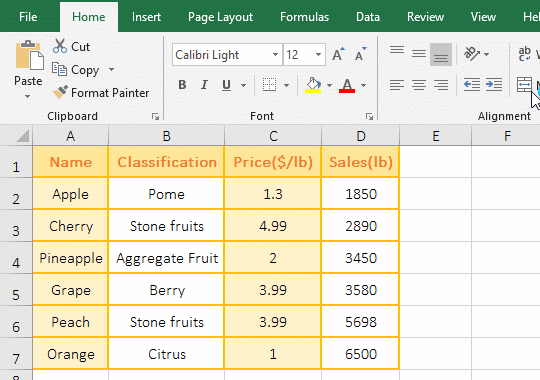
Task: Expand border style options arrow
Action: 286,85
